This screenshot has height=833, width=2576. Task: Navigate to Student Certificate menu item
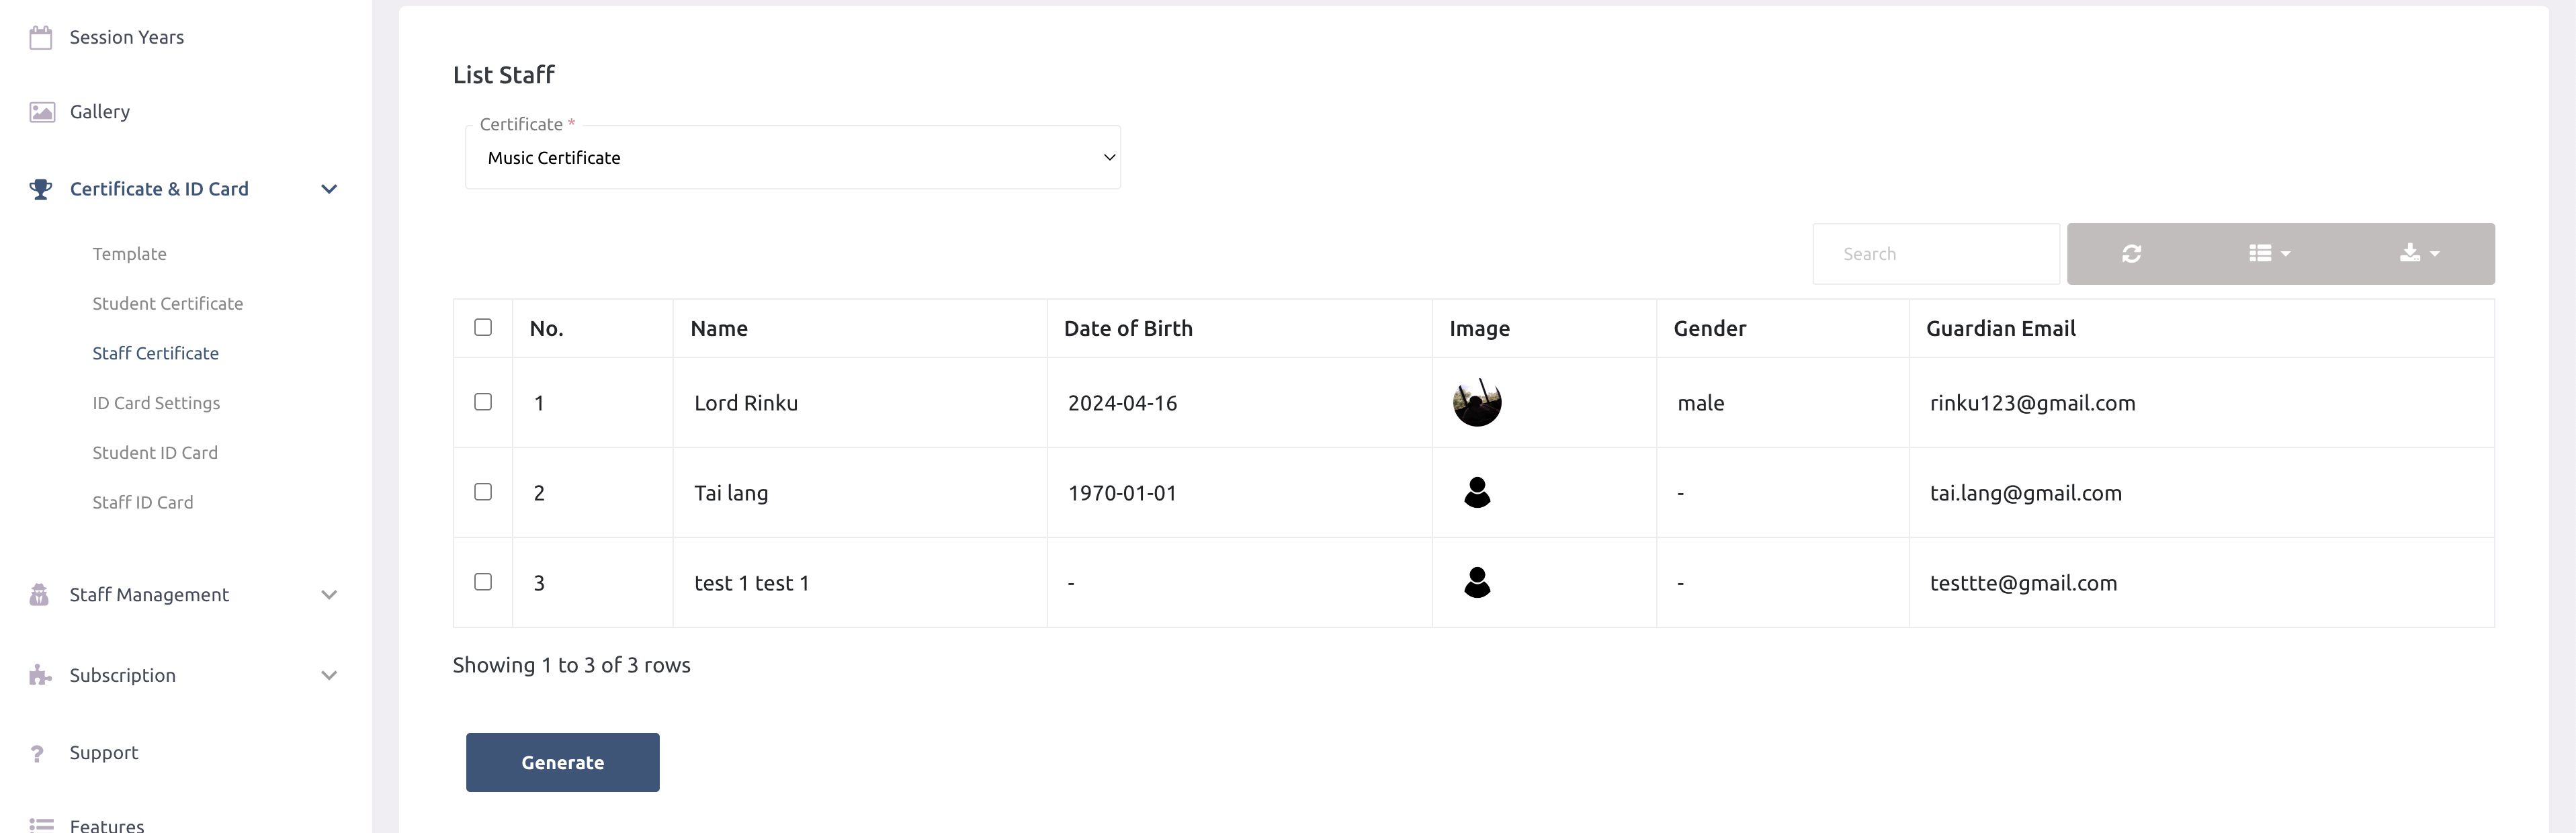pyautogui.click(x=167, y=302)
